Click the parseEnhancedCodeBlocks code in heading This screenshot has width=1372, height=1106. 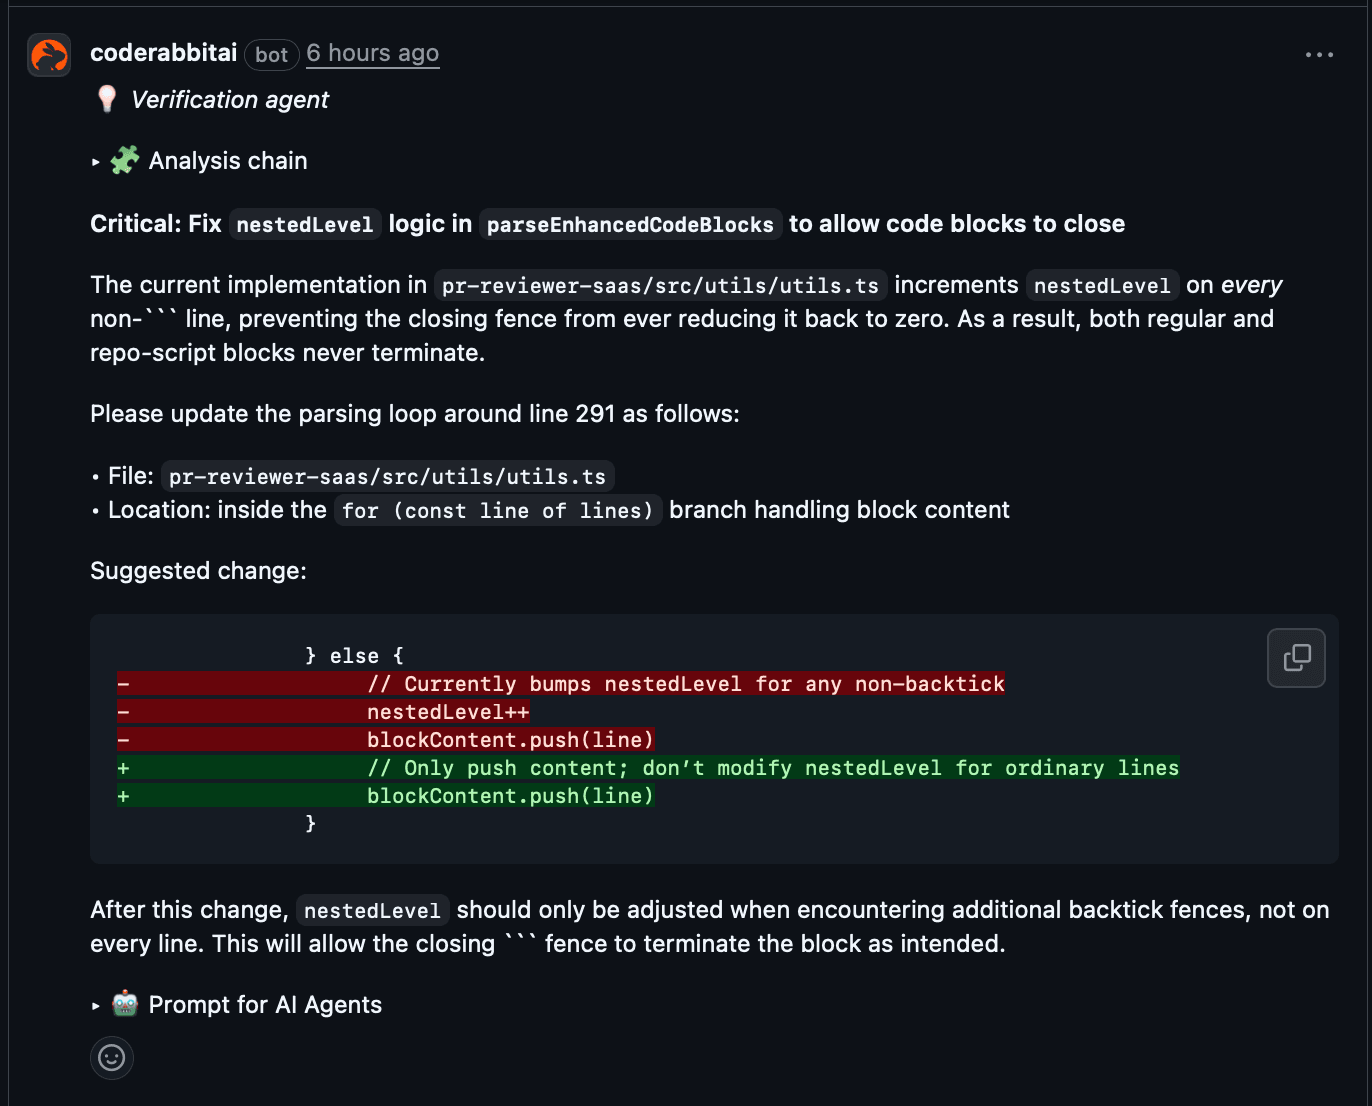click(x=630, y=225)
